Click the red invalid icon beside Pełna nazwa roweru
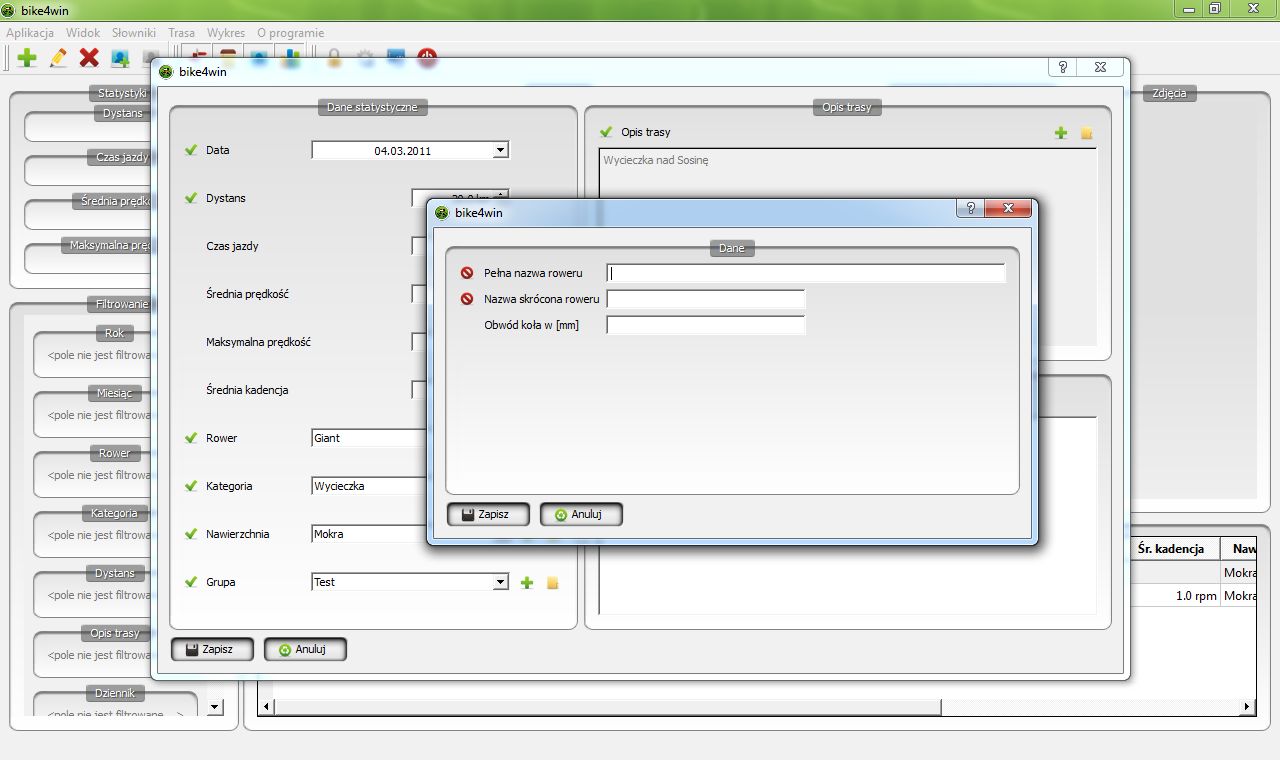 (467, 273)
